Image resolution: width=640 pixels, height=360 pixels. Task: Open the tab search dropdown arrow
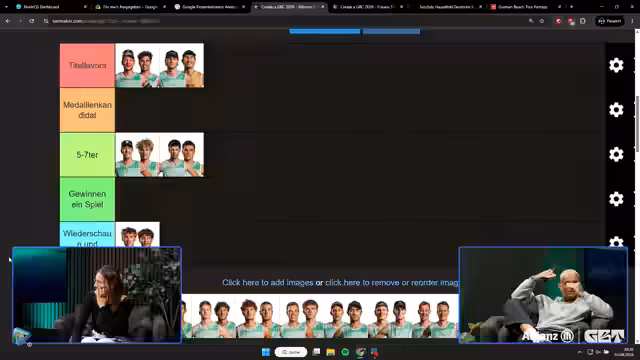[6, 7]
